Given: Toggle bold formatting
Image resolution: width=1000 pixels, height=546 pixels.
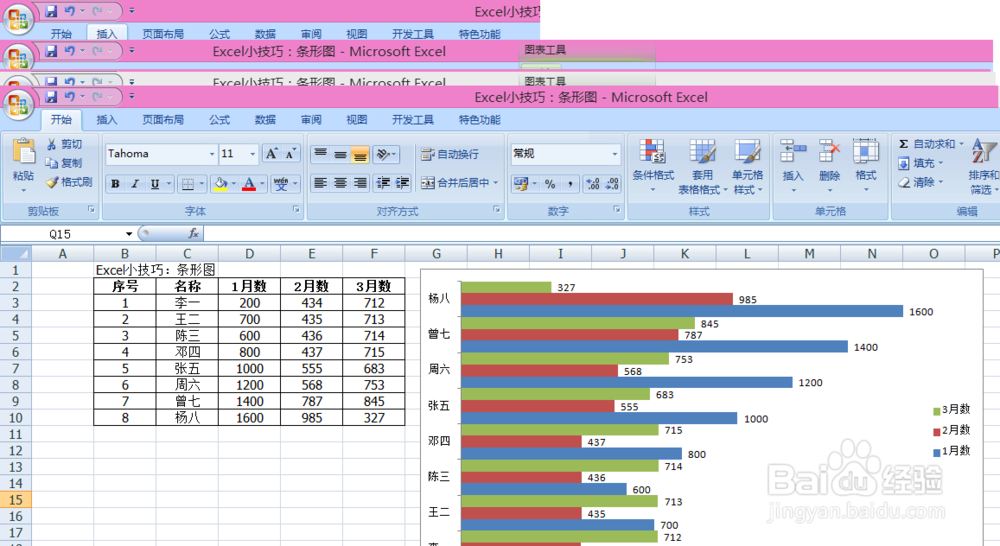Looking at the screenshot, I should click(115, 184).
